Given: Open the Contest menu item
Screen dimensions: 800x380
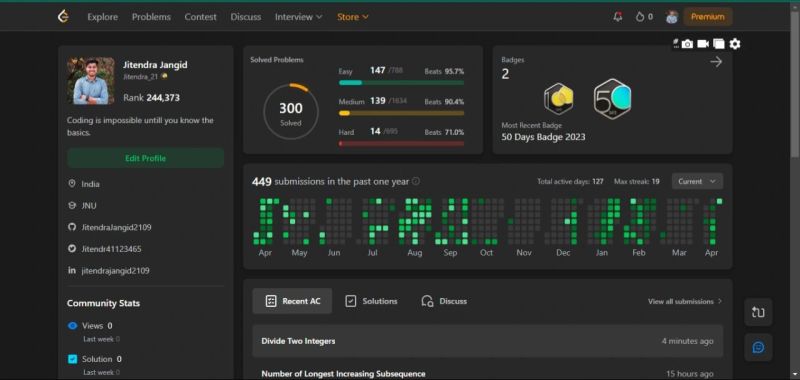Looking at the screenshot, I should pos(201,17).
